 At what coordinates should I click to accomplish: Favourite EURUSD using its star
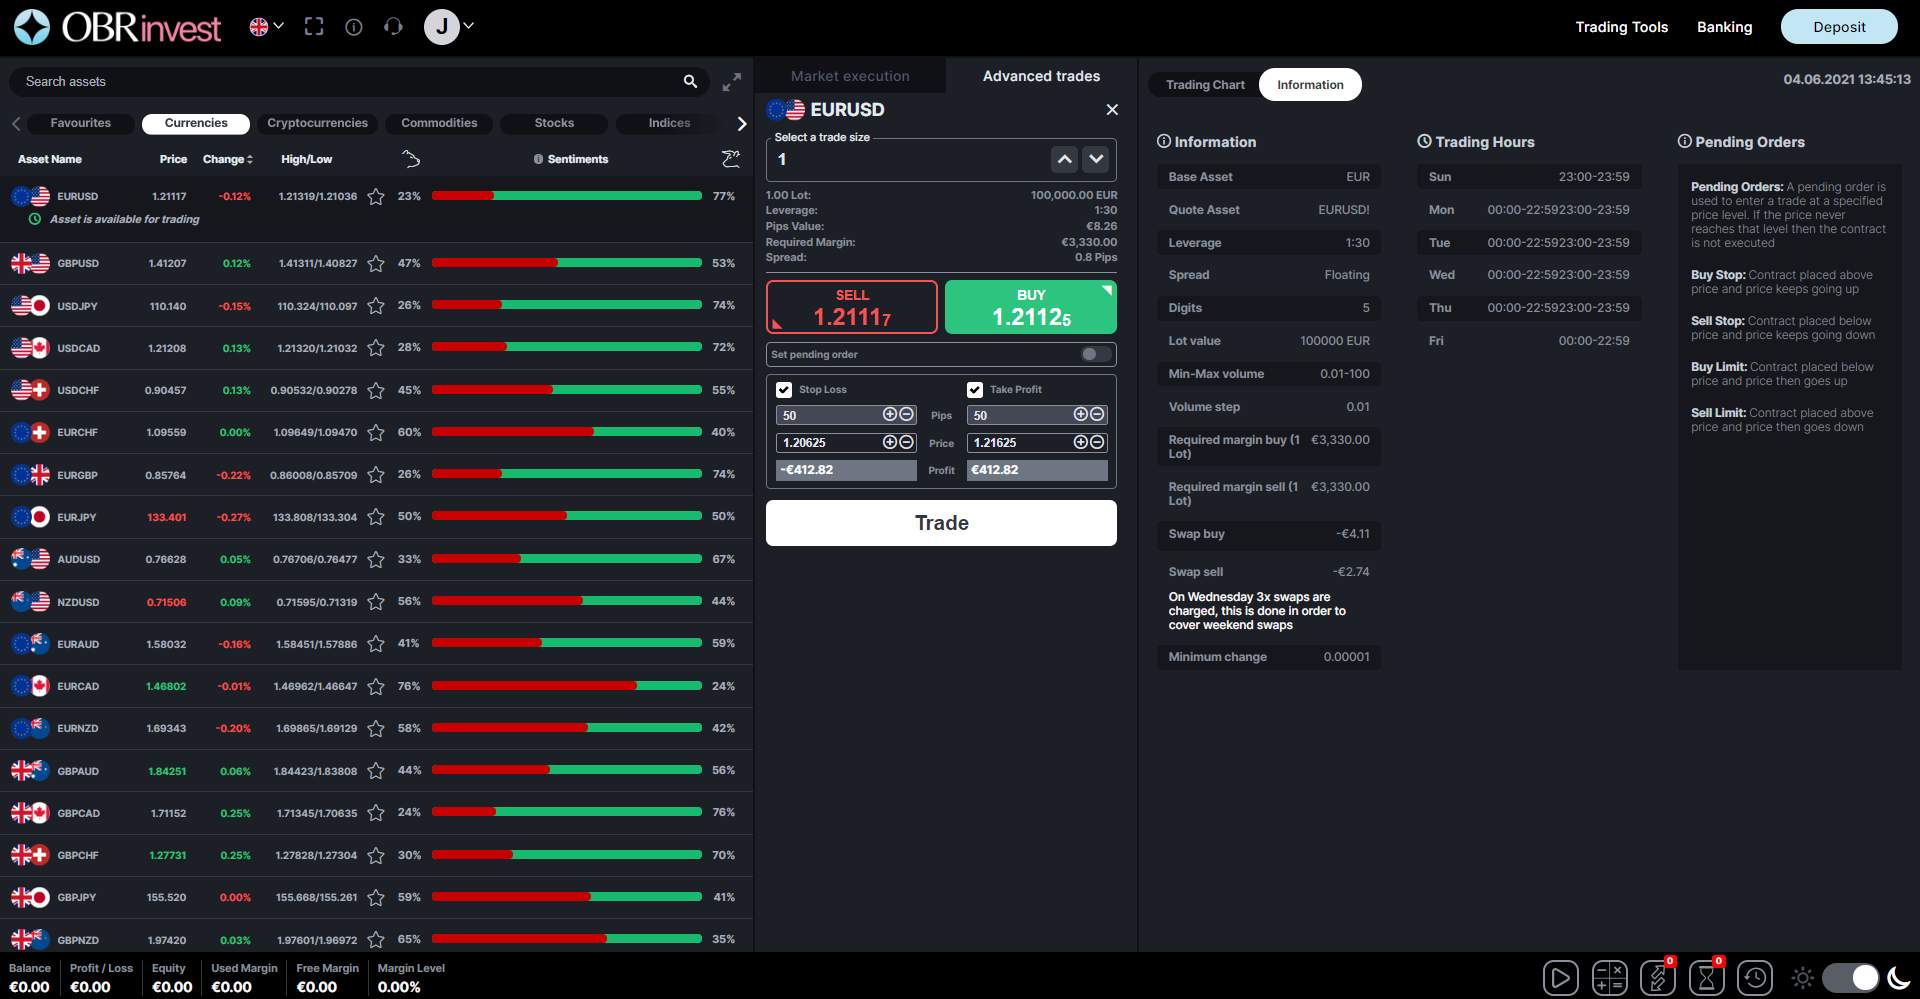coord(376,197)
